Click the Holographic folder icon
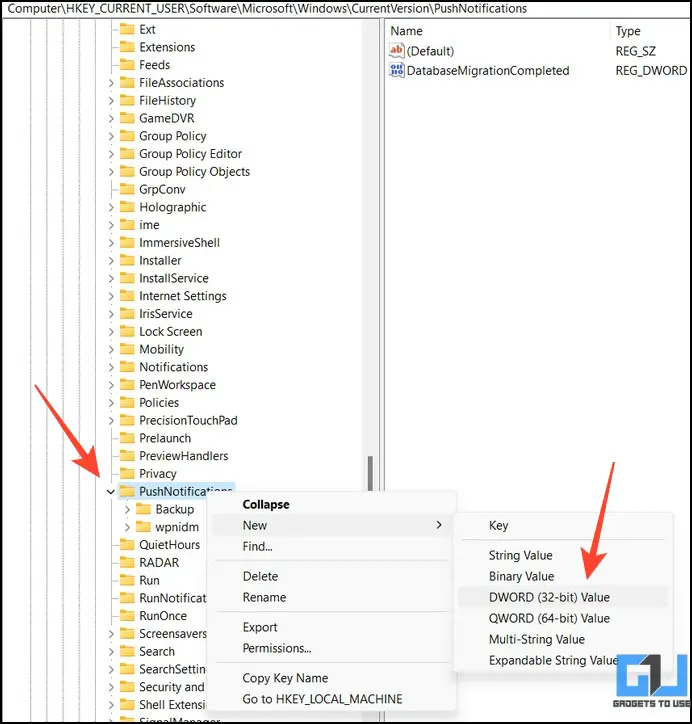Viewport: 692px width, 724px height. [x=127, y=207]
